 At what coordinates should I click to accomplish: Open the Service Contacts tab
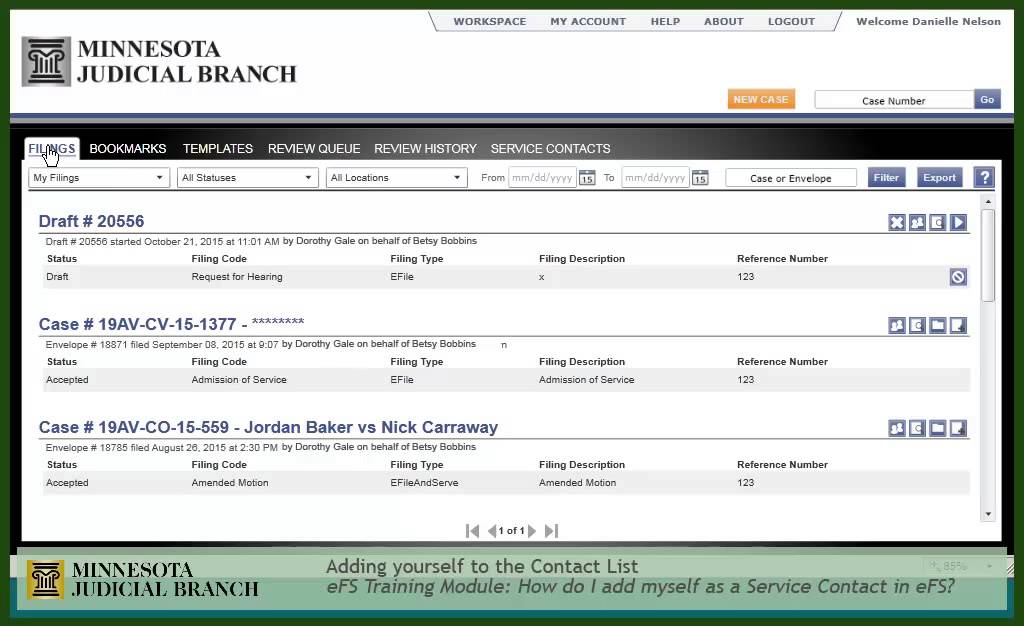pos(551,149)
